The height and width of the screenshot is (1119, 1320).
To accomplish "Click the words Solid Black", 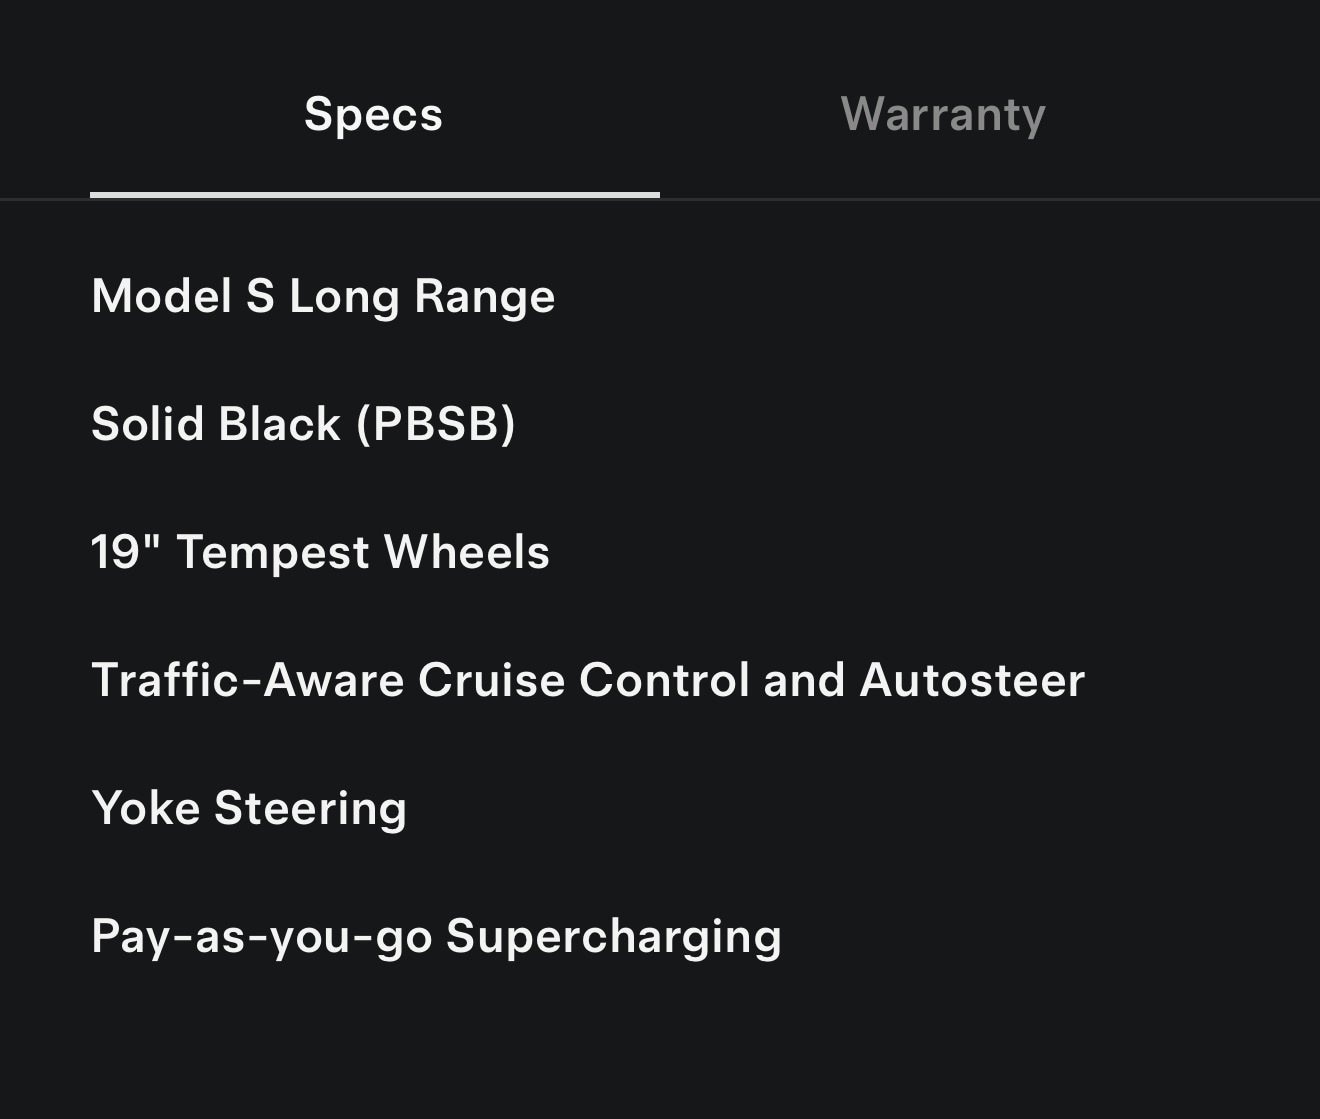I will [215, 424].
